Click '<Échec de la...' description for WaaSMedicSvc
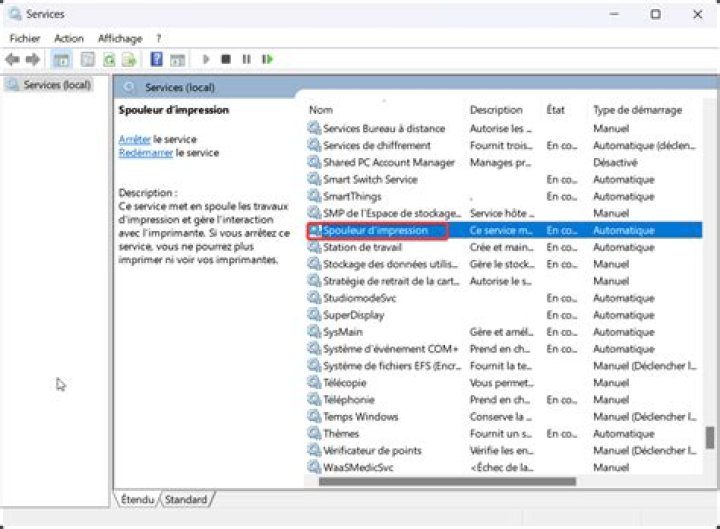Viewport: 720px width, 529px height. pos(502,467)
